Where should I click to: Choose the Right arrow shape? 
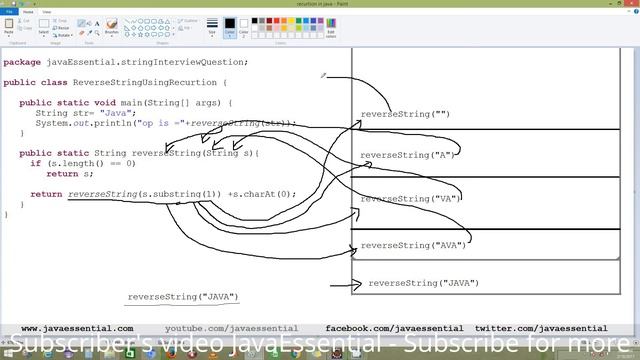[154, 28]
